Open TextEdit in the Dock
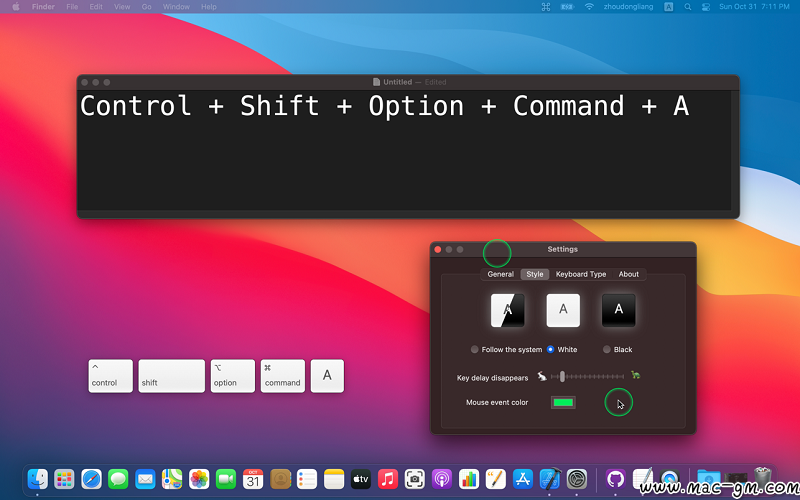This screenshot has width=800, height=500. (642, 479)
